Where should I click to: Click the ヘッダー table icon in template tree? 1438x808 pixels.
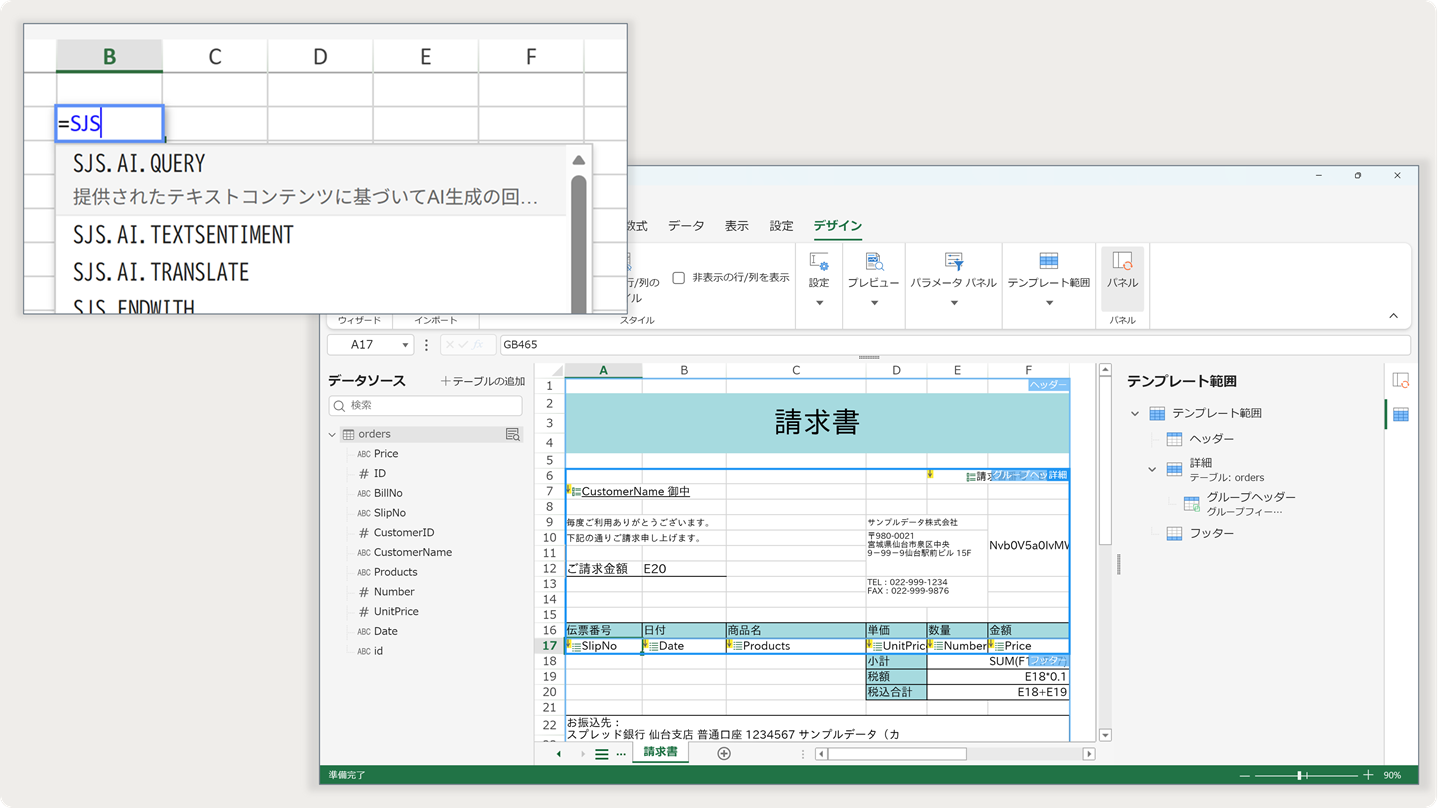pos(1175,439)
